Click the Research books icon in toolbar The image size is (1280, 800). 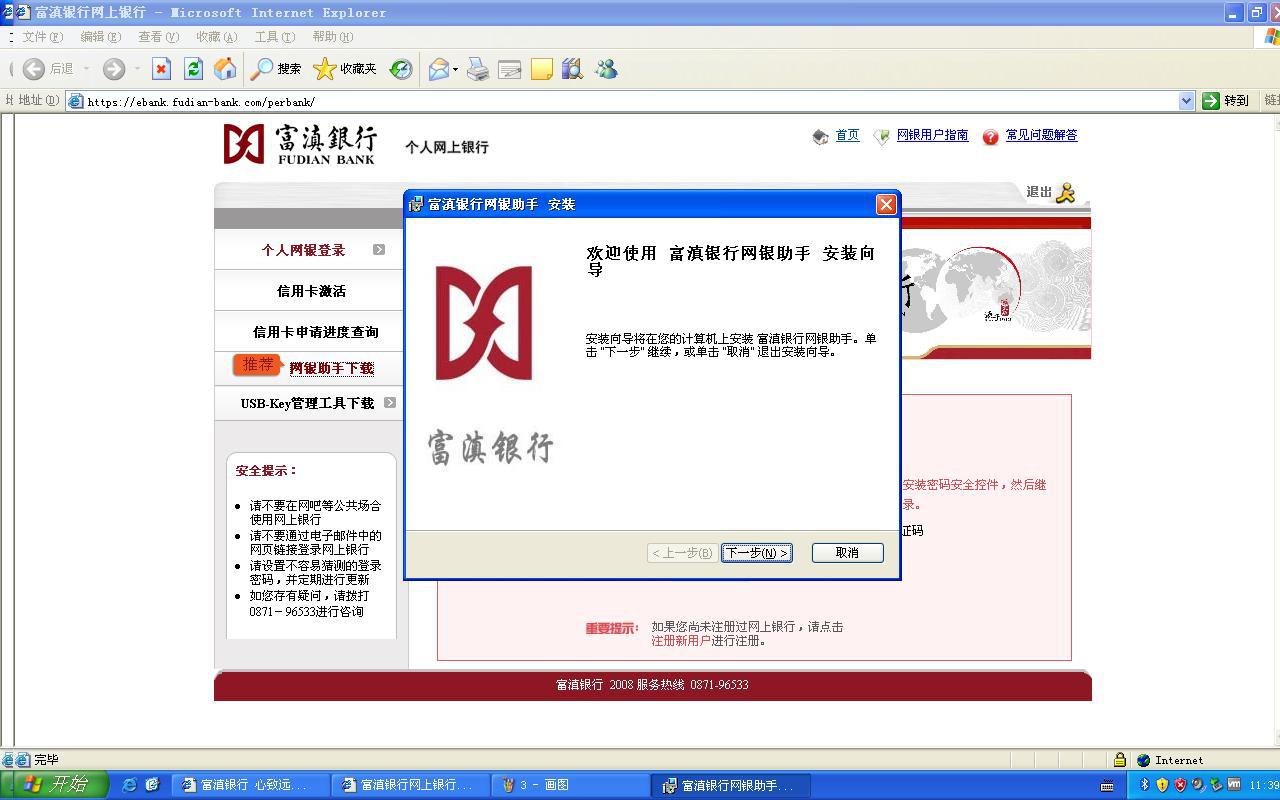[x=572, y=69]
